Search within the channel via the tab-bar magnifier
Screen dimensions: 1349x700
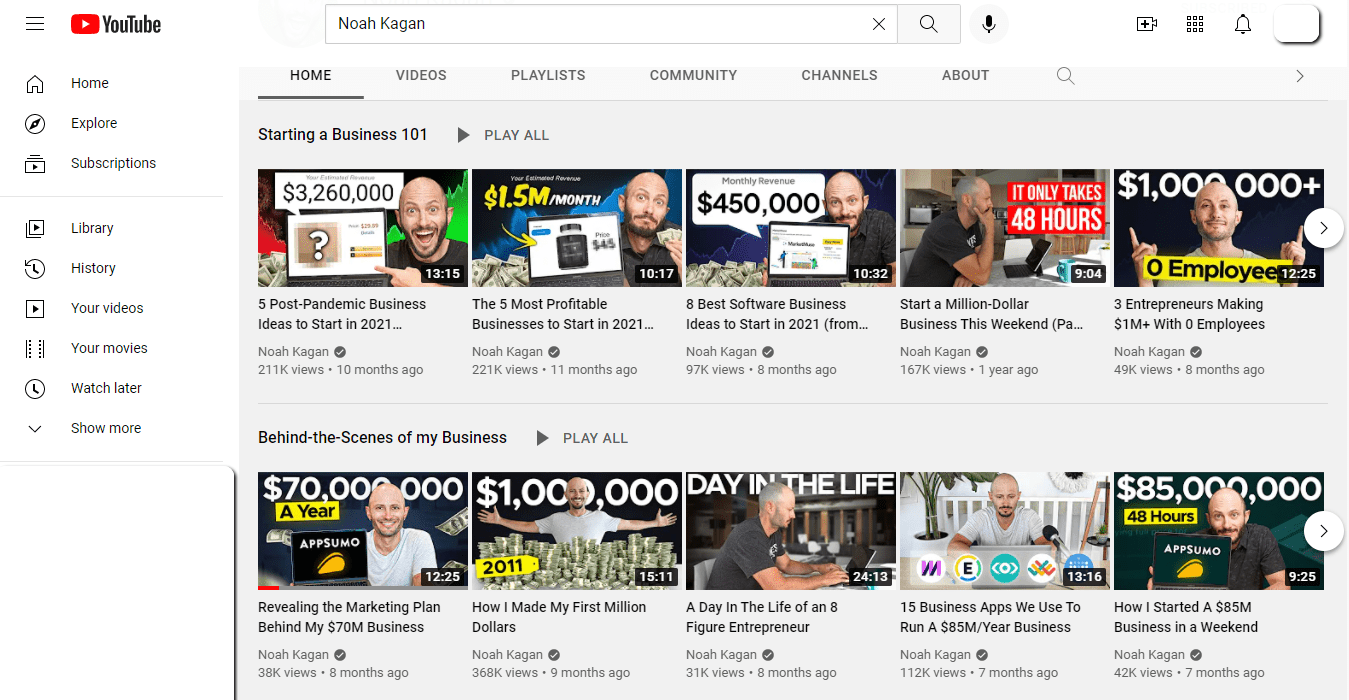click(x=1066, y=76)
